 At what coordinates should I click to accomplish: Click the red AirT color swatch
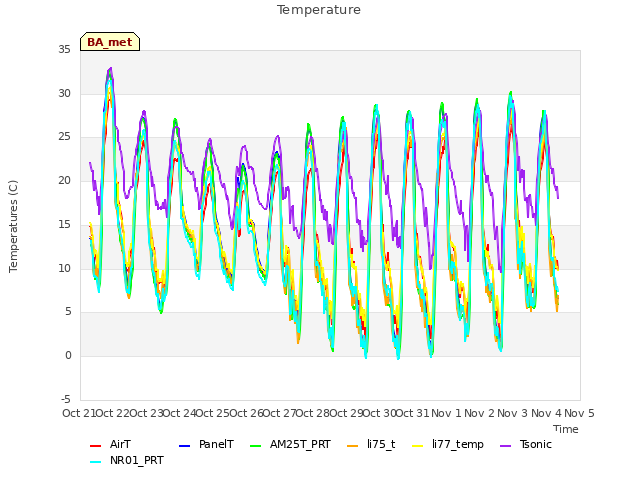click(95, 445)
